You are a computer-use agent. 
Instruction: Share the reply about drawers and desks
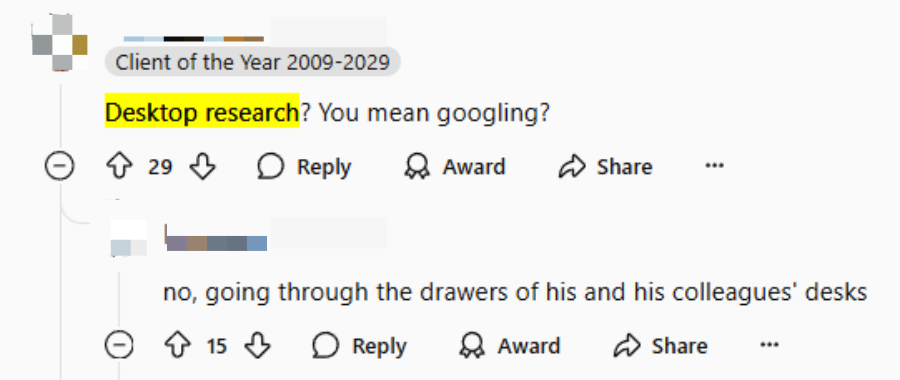point(661,346)
